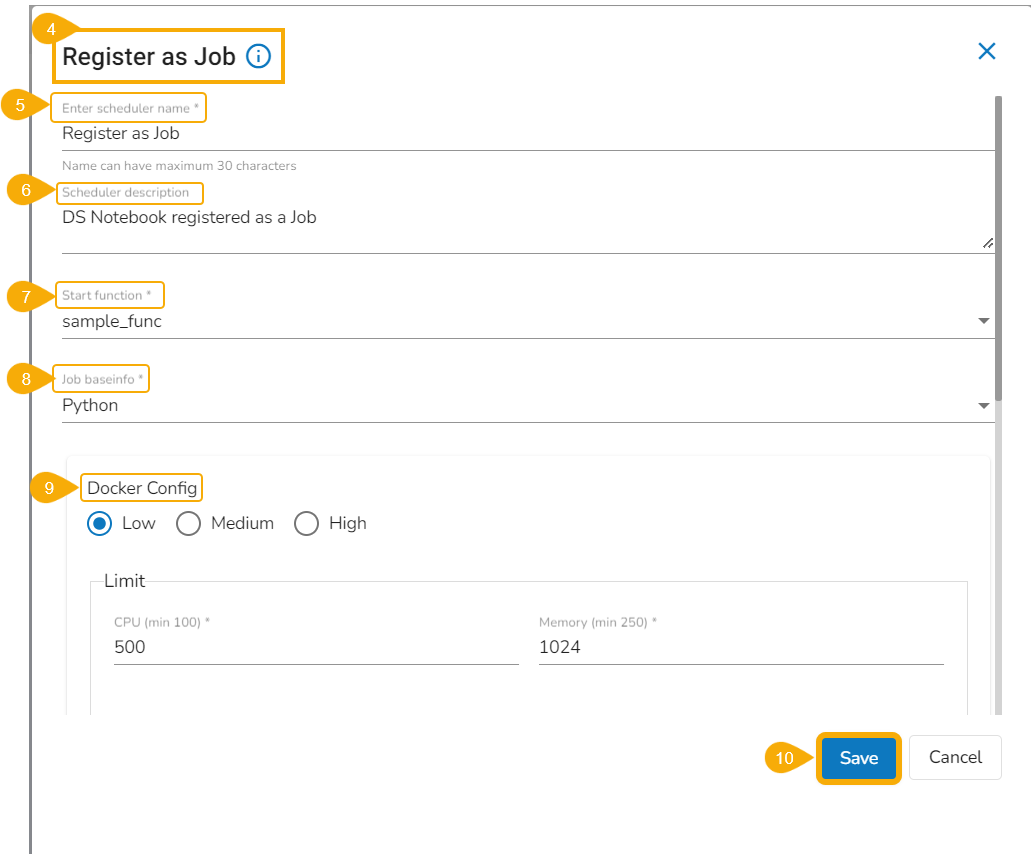Screen dimensions: 1031x854
Task: Open the Start function dropdown arrow
Action: (x=984, y=321)
